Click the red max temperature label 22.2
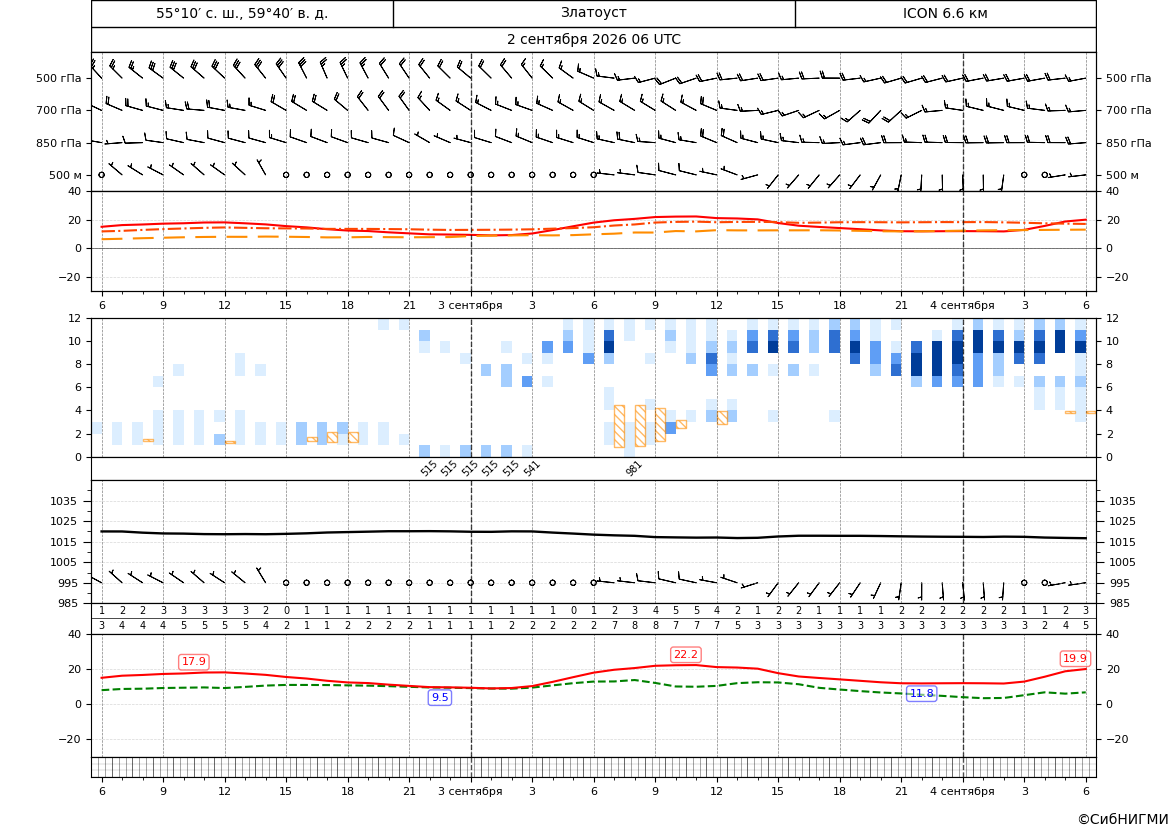 pos(685,655)
